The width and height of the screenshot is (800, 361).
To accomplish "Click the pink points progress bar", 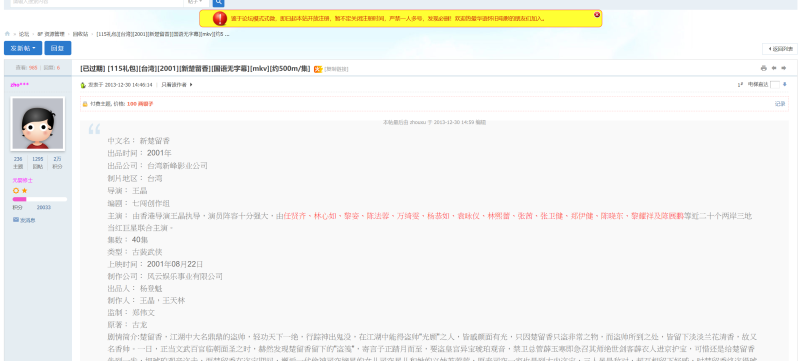I will 40,199.
